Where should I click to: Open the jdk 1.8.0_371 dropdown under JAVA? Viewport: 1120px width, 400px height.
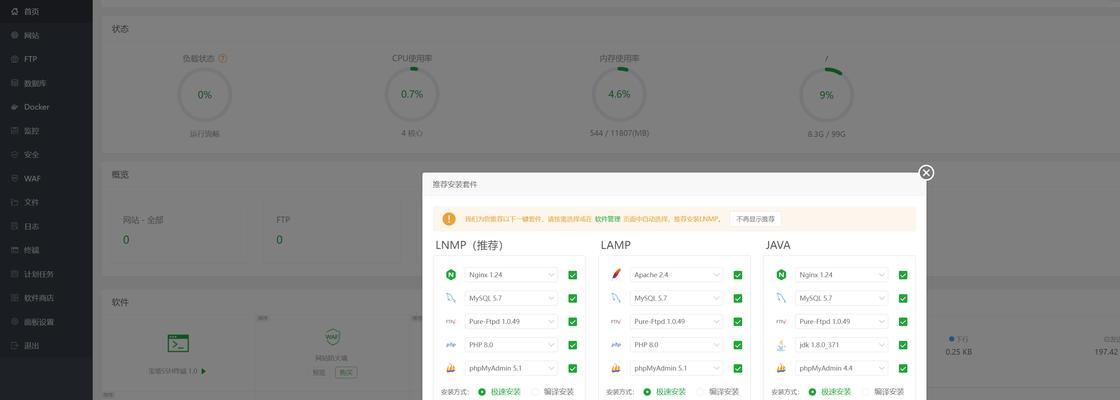841,345
